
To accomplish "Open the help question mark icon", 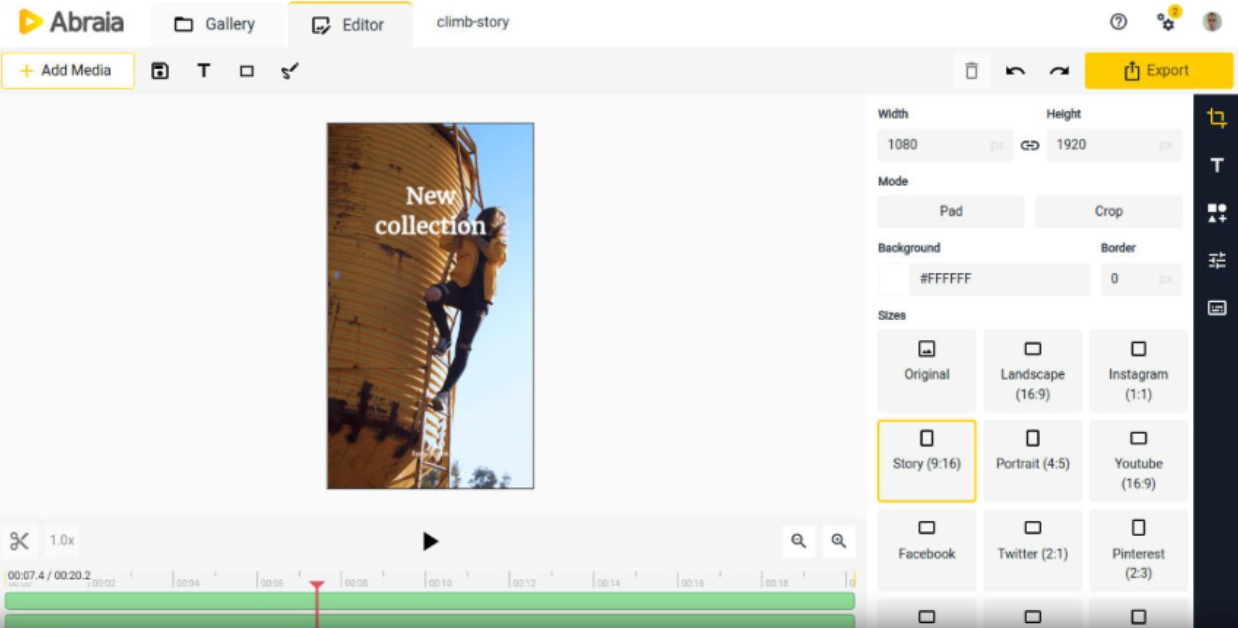I will pos(1119,22).
